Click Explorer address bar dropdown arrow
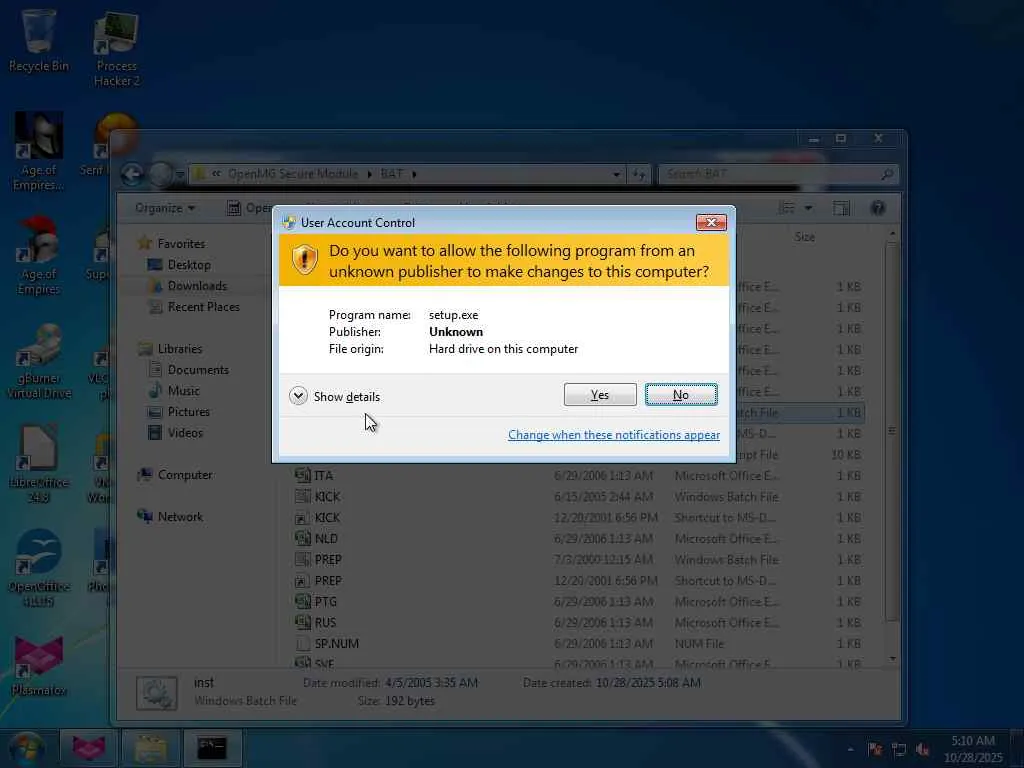This screenshot has width=1024, height=768. pyautogui.click(x=616, y=174)
